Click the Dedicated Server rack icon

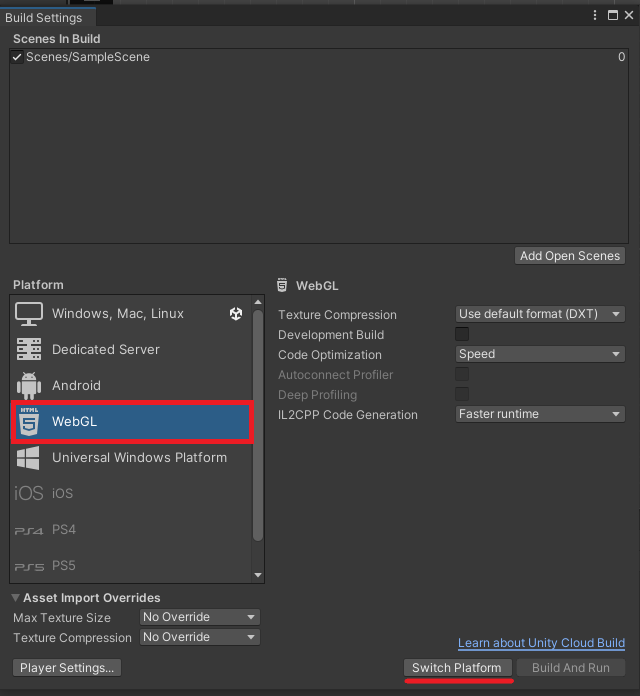[29, 349]
